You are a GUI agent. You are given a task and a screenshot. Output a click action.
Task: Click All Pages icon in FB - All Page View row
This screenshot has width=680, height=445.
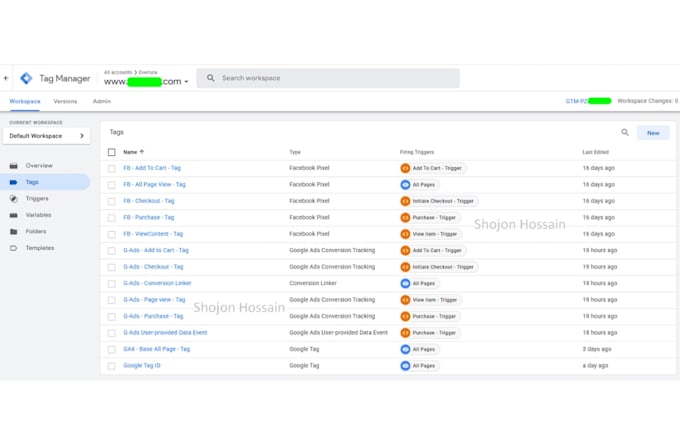click(x=405, y=185)
